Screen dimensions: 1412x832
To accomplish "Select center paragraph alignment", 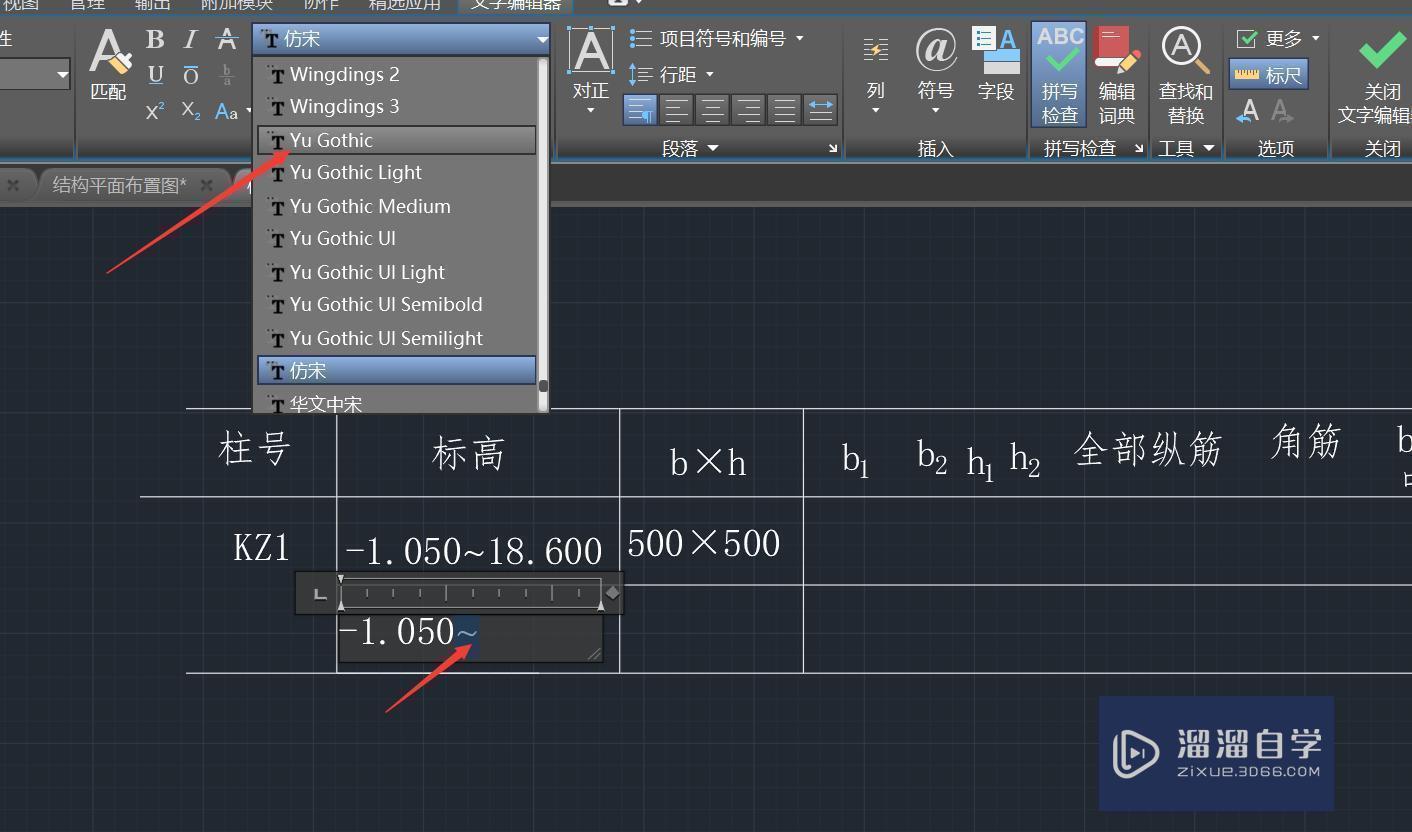I will 712,109.
